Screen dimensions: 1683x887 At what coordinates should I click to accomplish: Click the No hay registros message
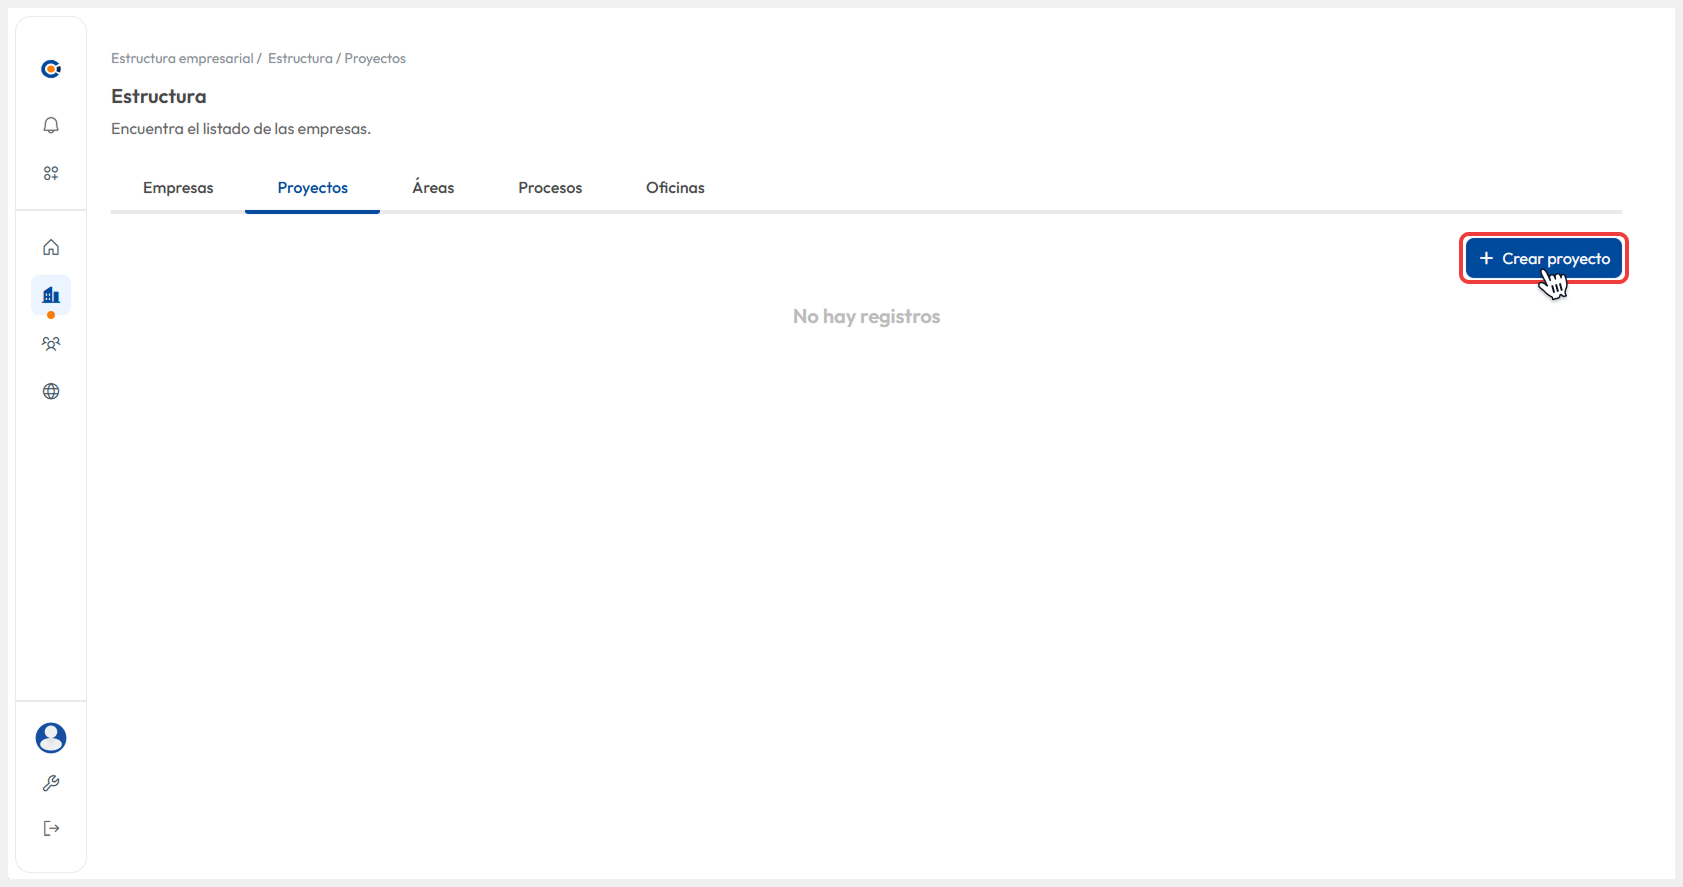point(866,317)
